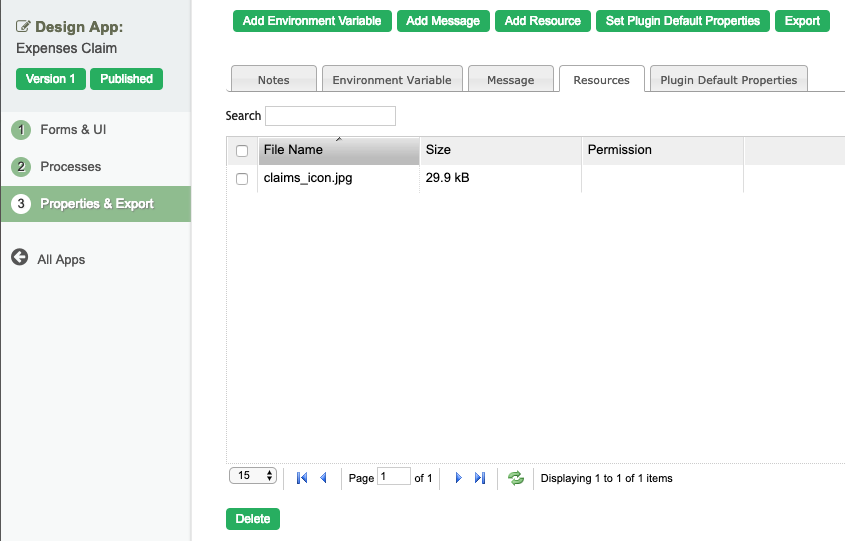Click the All Apps back arrow icon
The height and width of the screenshot is (541, 845).
[x=19, y=258]
